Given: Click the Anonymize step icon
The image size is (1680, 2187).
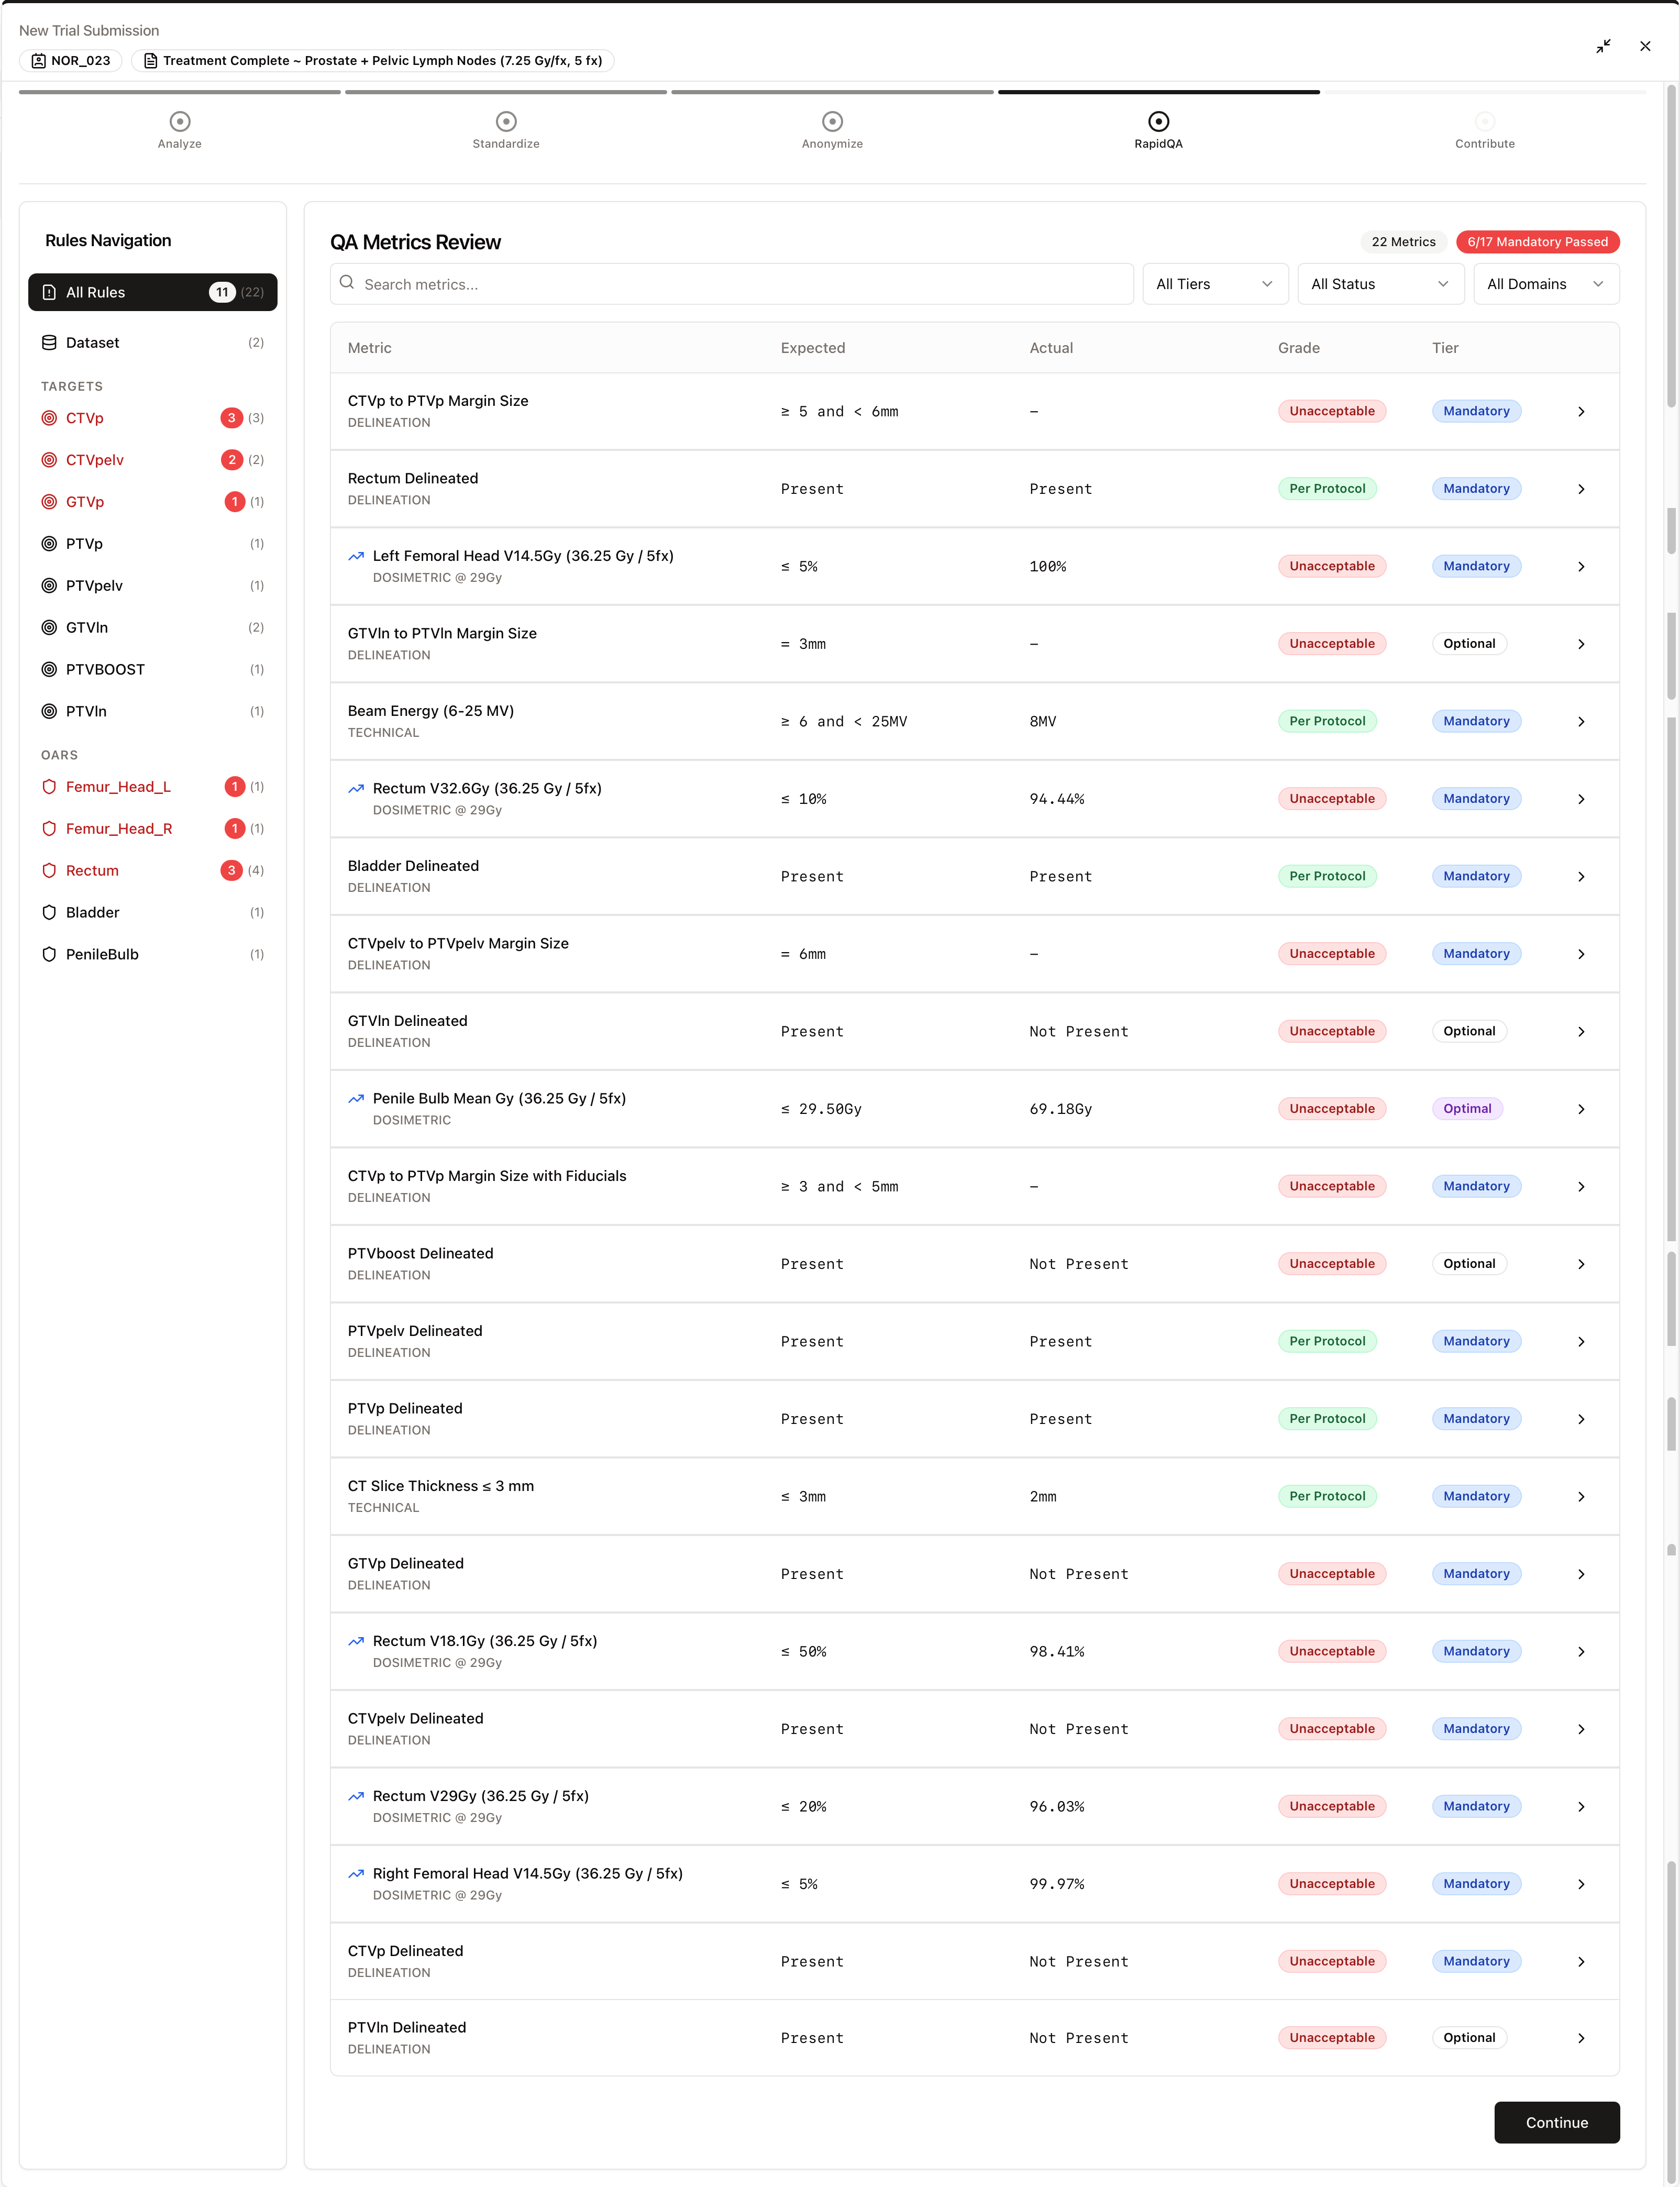Looking at the screenshot, I should click(832, 121).
